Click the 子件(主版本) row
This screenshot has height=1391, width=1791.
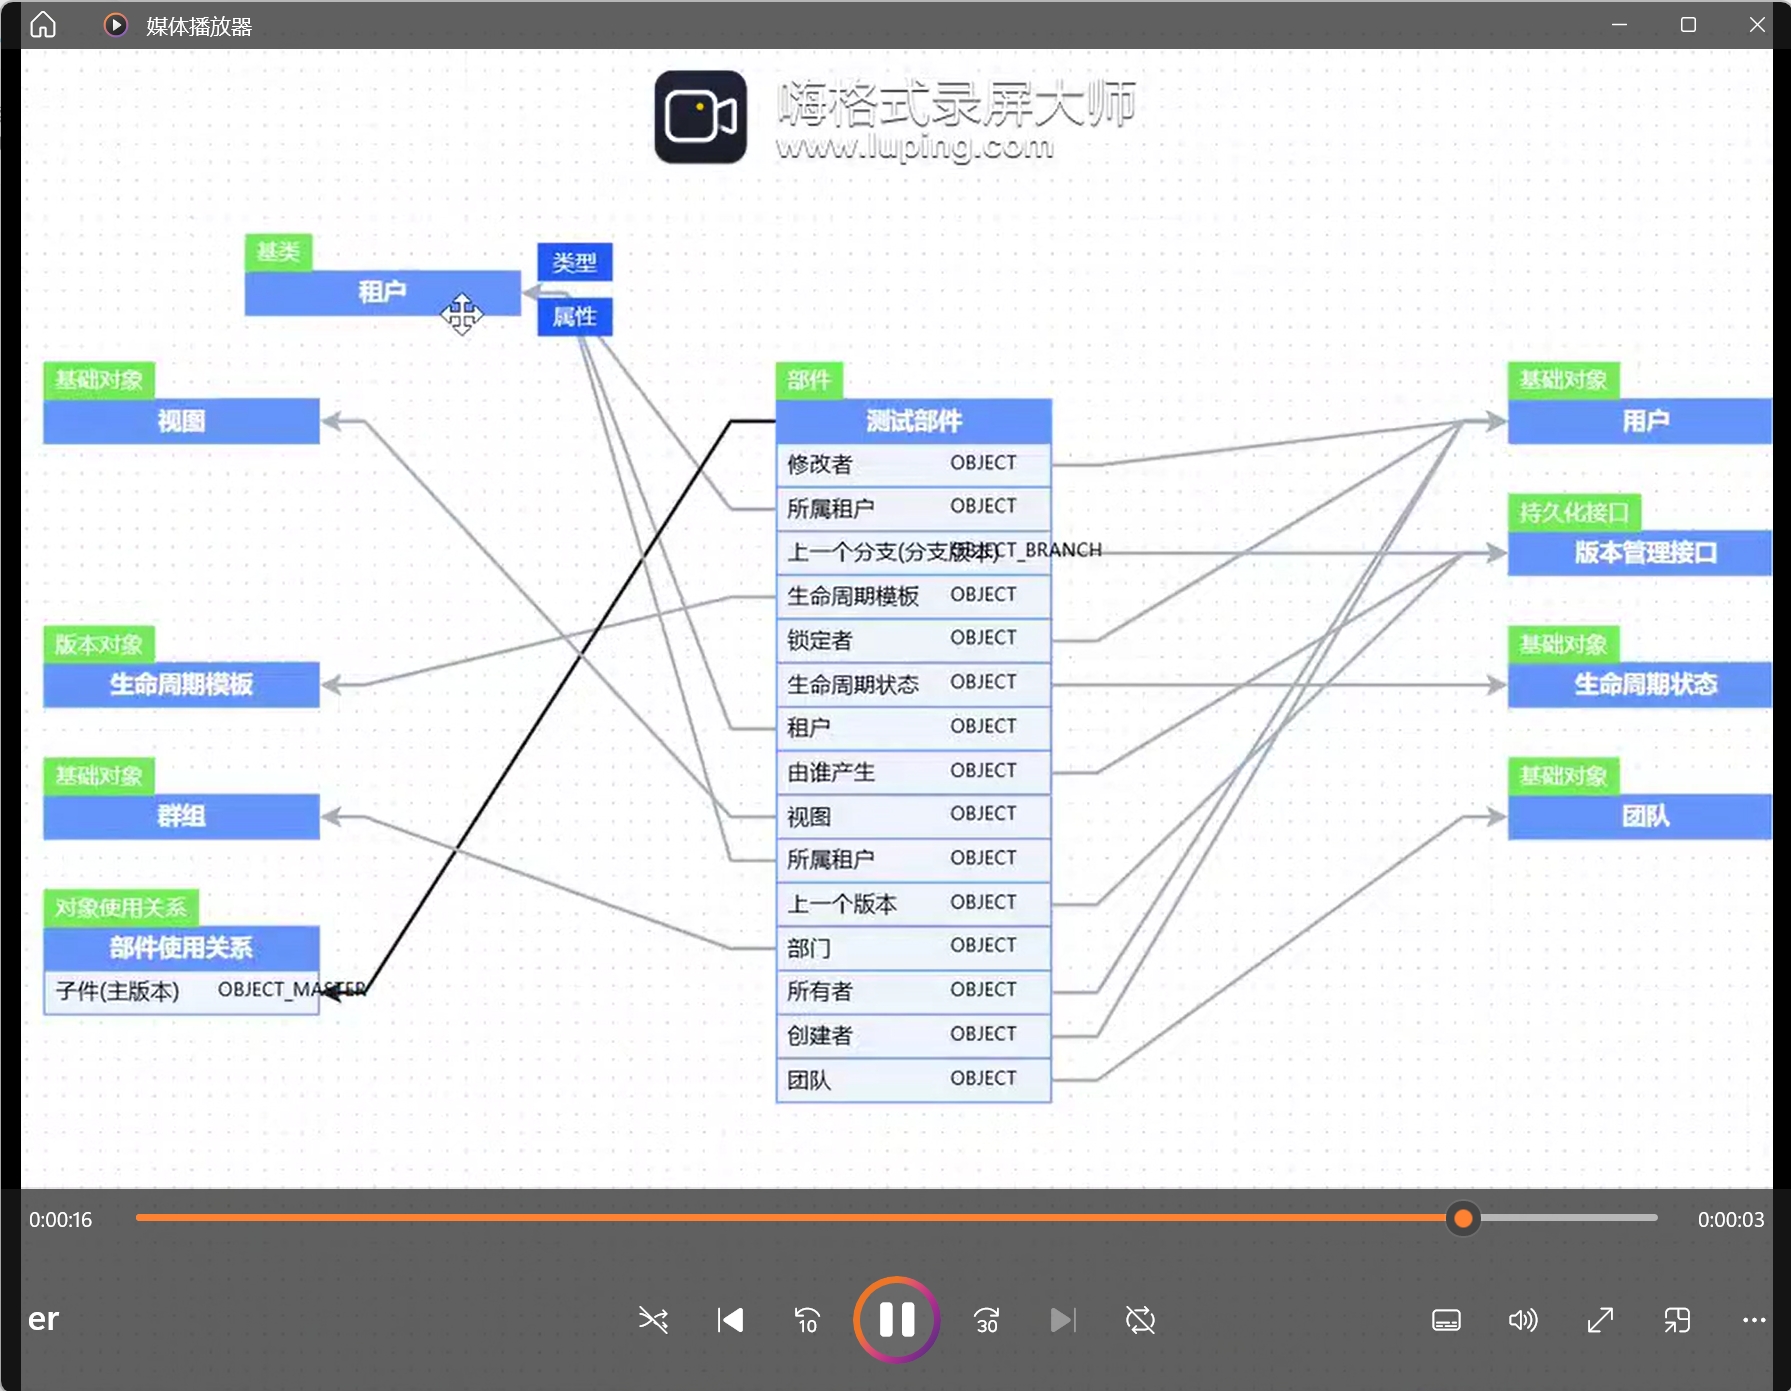(181, 992)
